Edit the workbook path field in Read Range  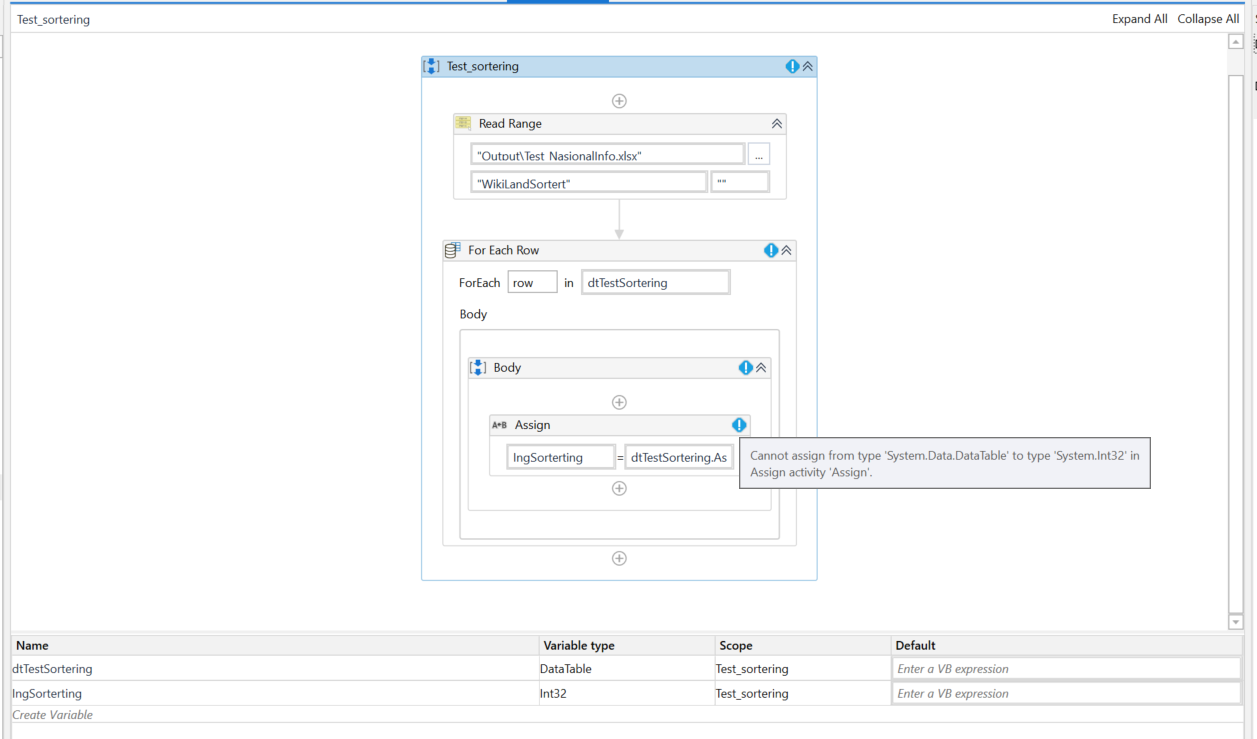point(608,155)
